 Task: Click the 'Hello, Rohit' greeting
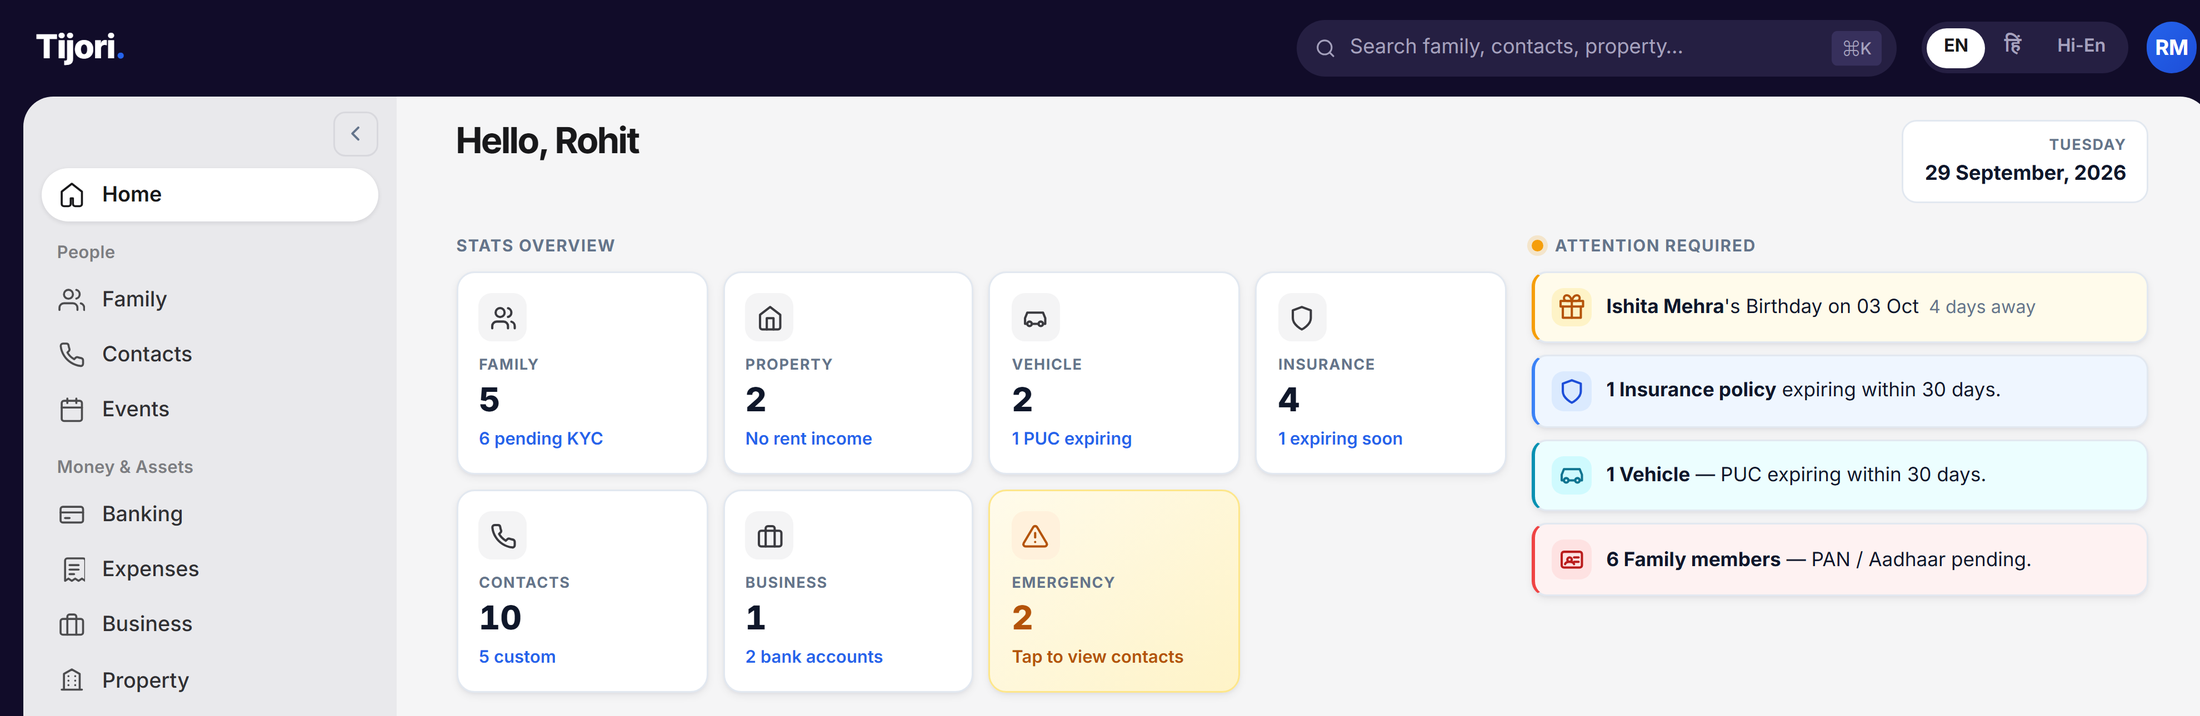547,141
